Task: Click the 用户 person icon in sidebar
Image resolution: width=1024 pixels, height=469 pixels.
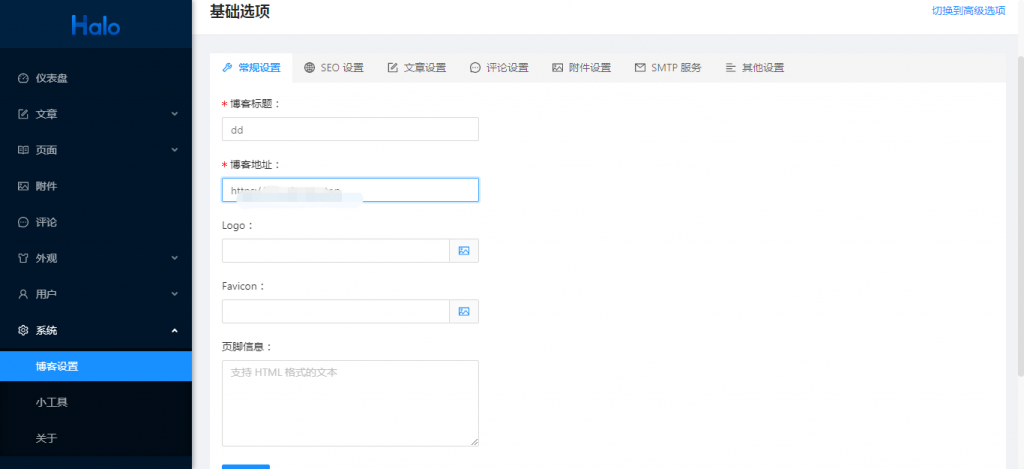Action: pos(23,294)
